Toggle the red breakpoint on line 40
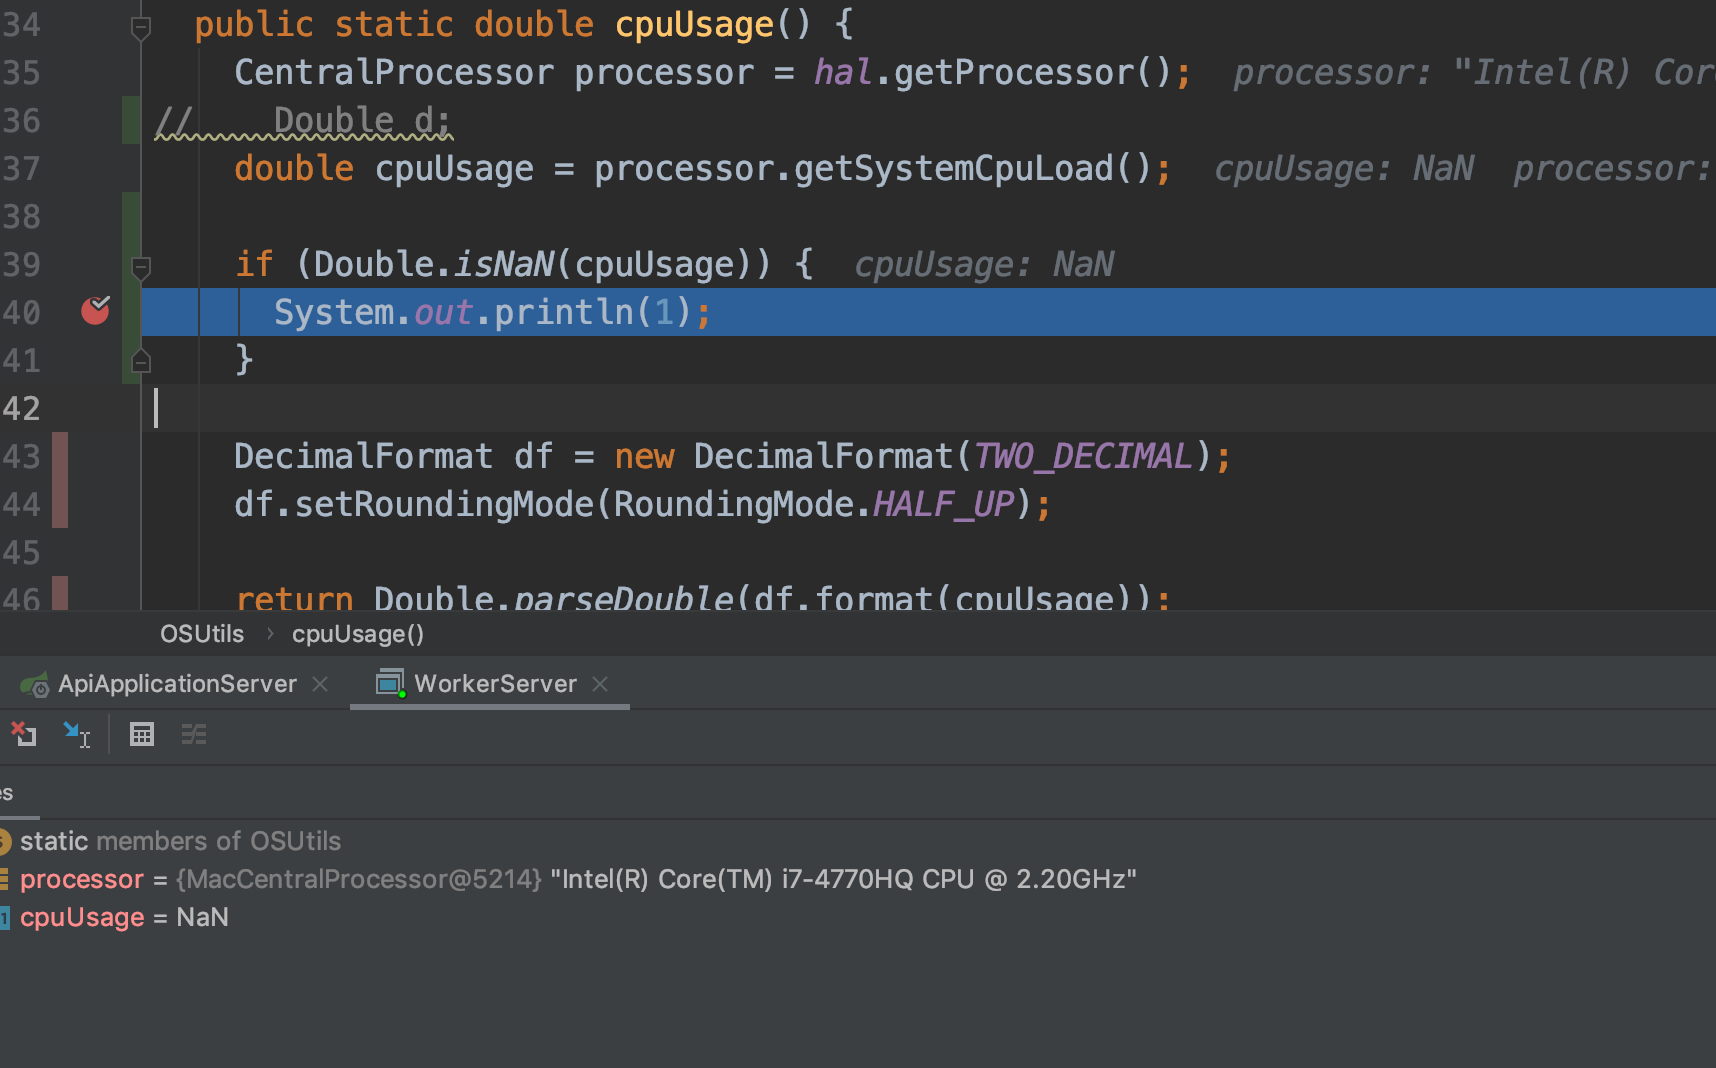The height and width of the screenshot is (1068, 1716). coord(95,311)
